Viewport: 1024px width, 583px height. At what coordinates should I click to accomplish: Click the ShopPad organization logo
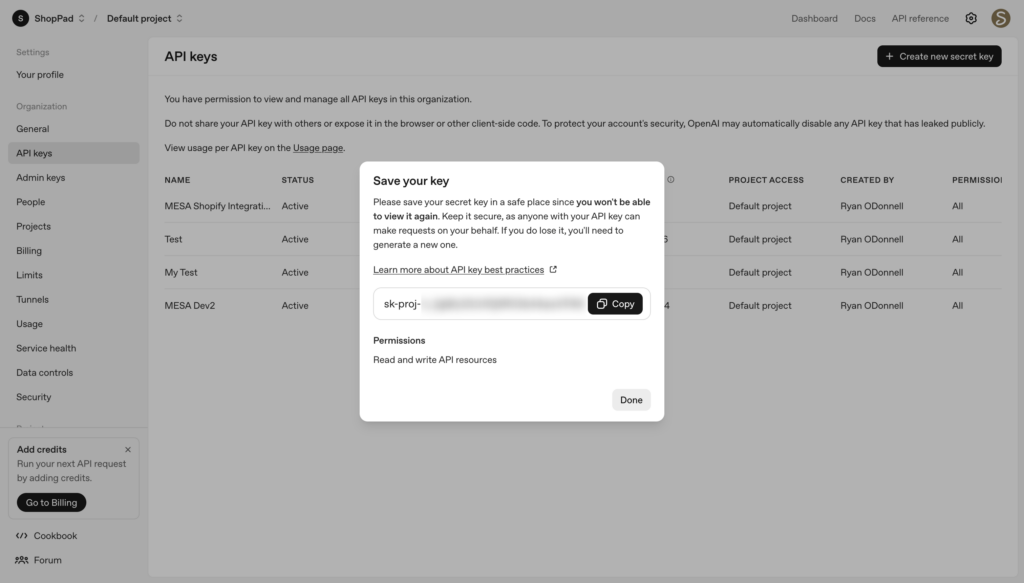pyautogui.click(x=21, y=17)
